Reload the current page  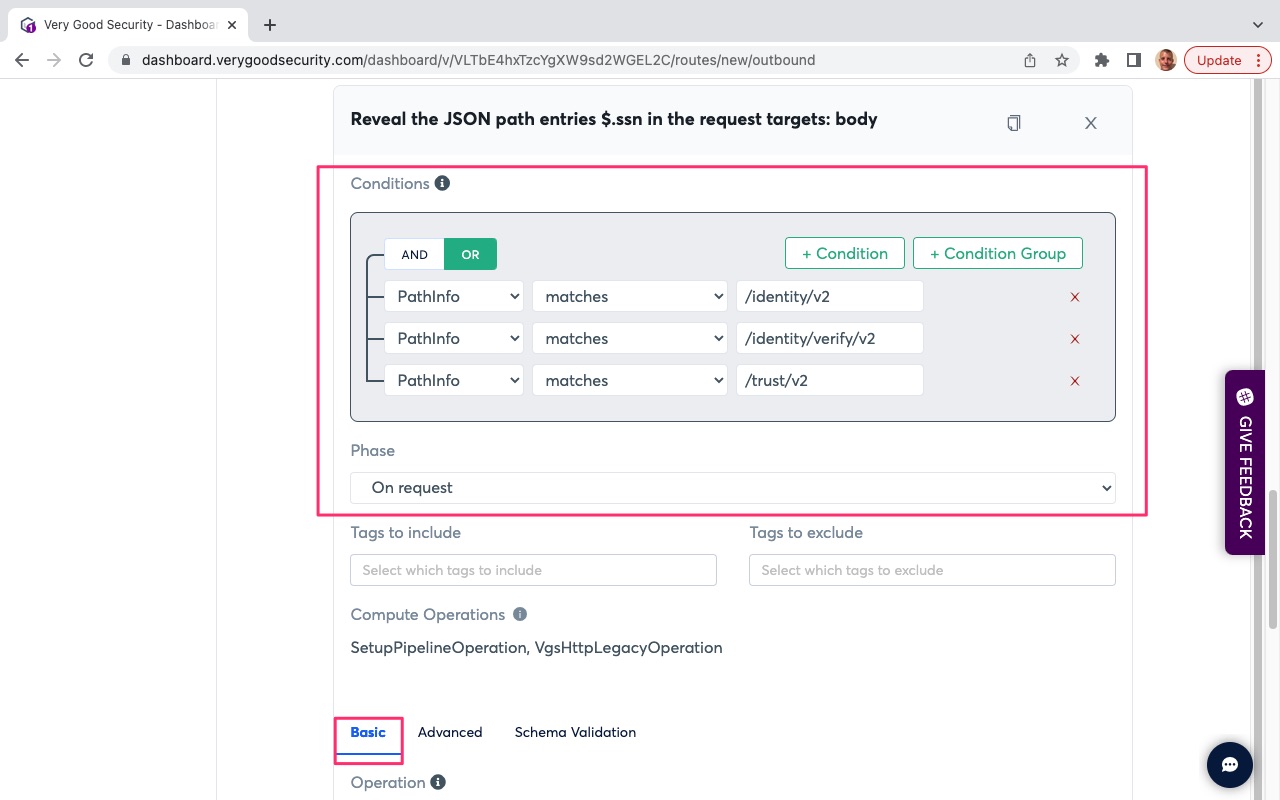86,60
